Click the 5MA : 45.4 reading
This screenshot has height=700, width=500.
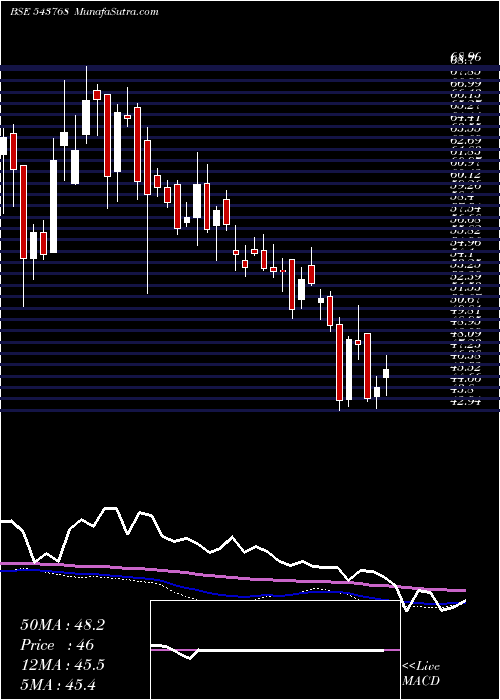[x=58, y=684]
